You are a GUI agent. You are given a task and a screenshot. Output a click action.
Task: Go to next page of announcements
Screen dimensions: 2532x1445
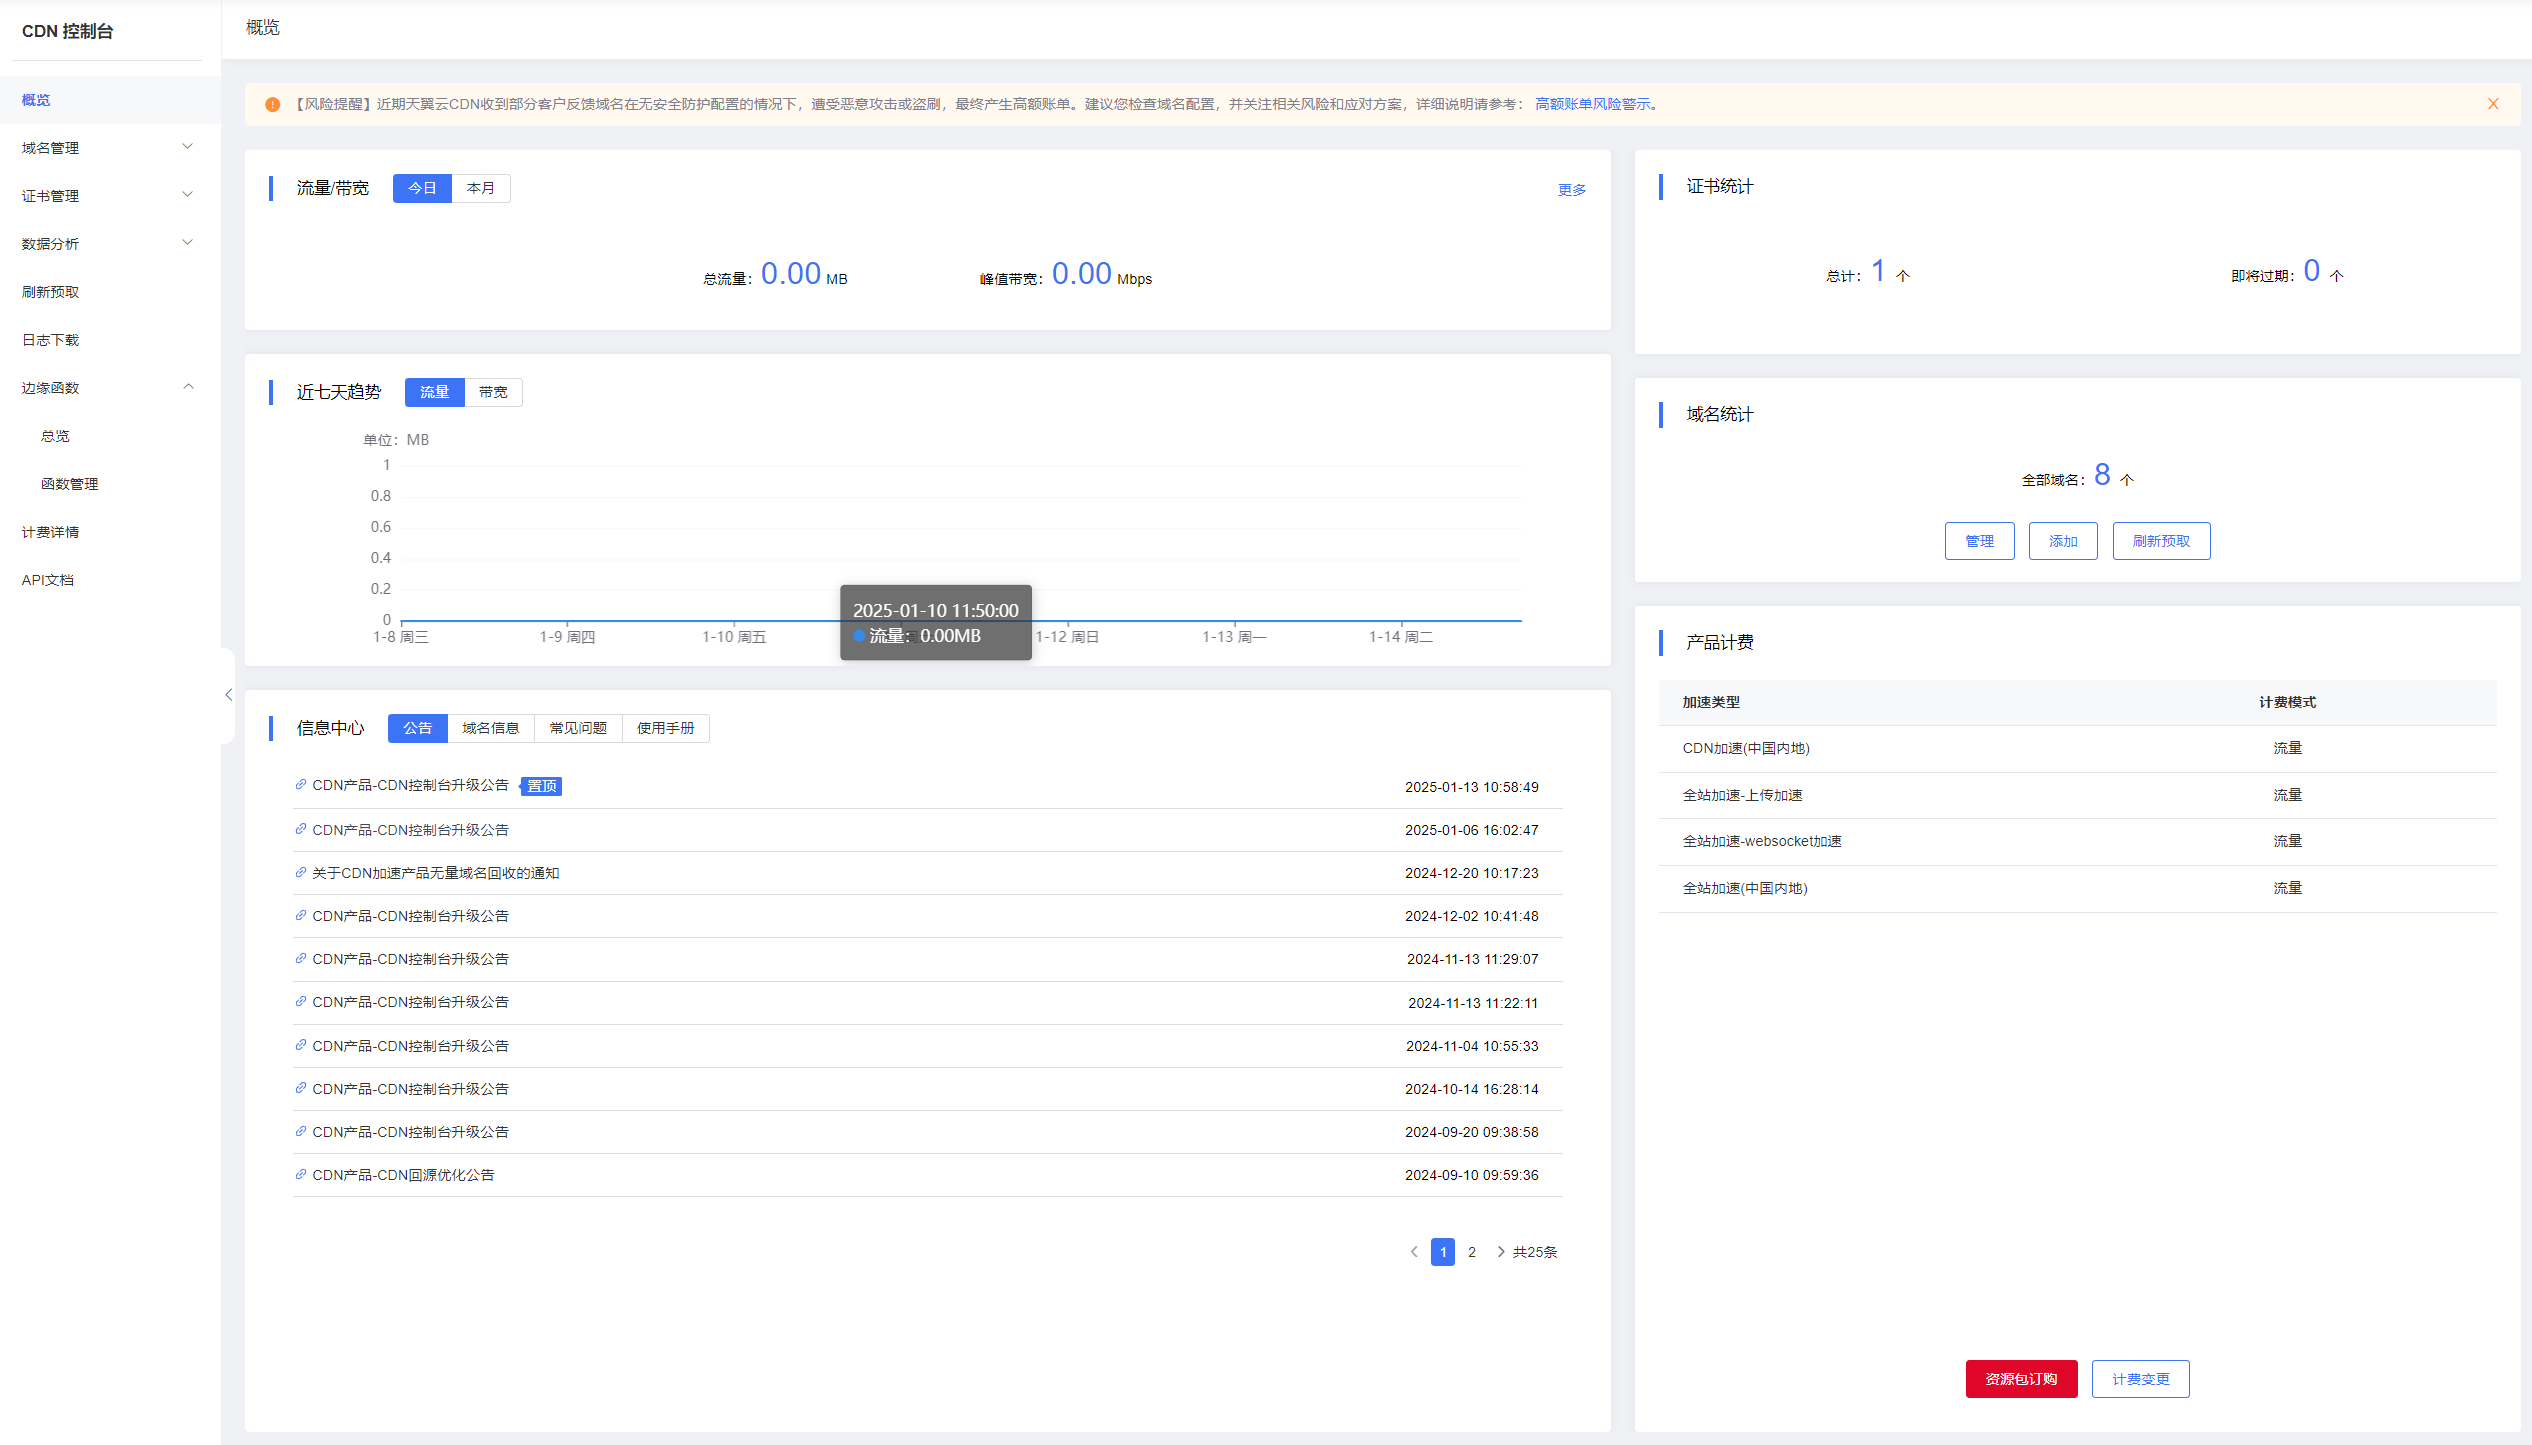pyautogui.click(x=1500, y=1252)
